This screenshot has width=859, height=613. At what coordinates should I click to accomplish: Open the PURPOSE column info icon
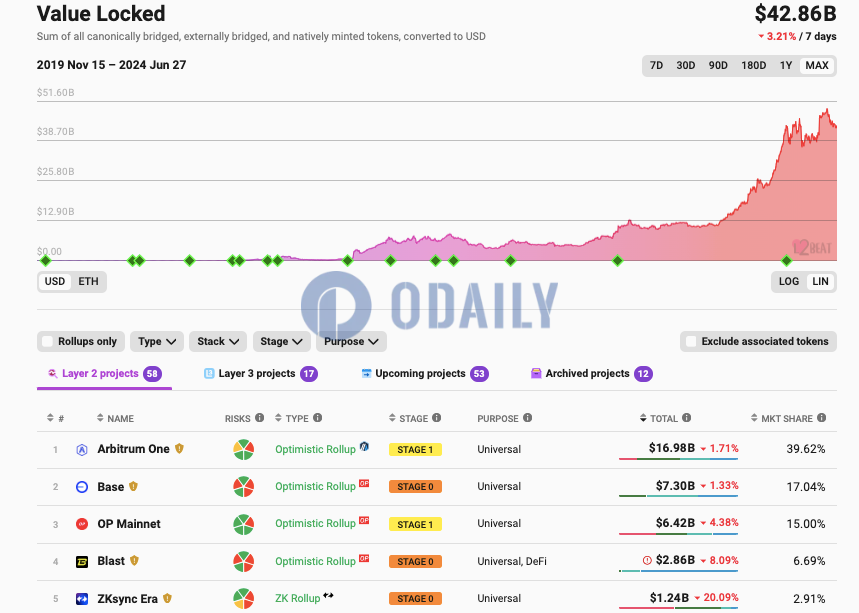point(528,418)
